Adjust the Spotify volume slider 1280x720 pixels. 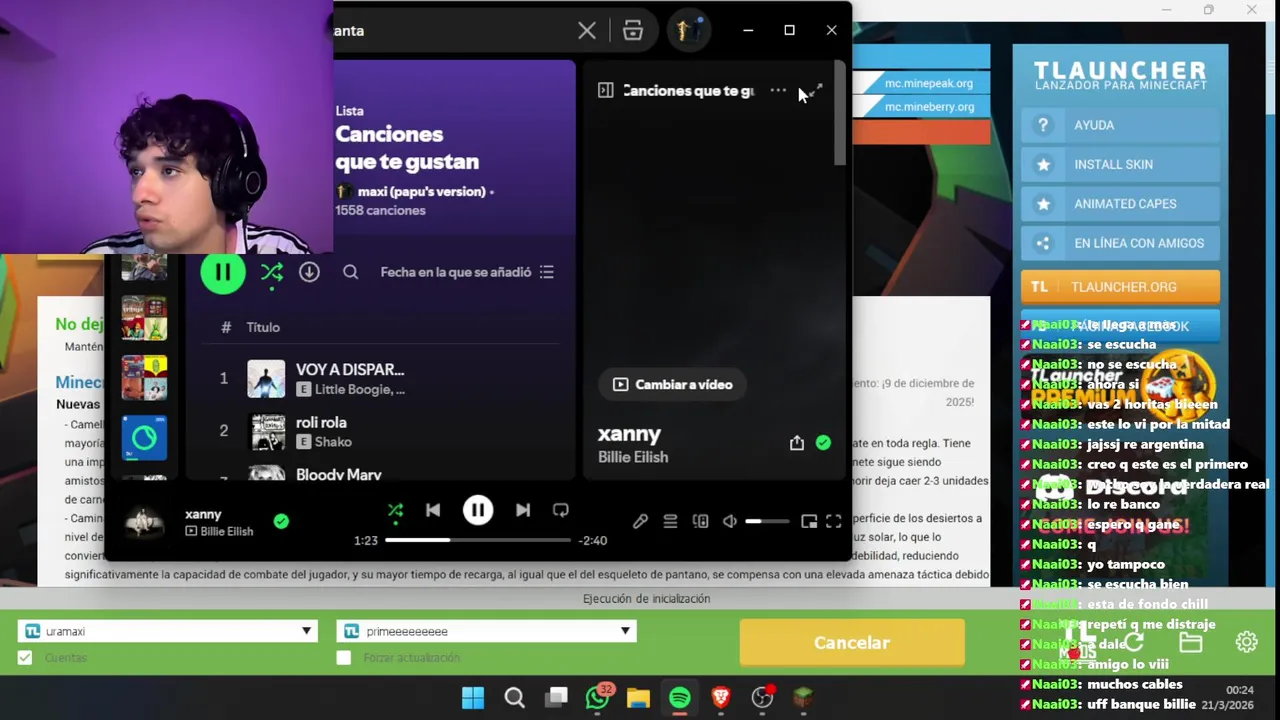coord(767,521)
